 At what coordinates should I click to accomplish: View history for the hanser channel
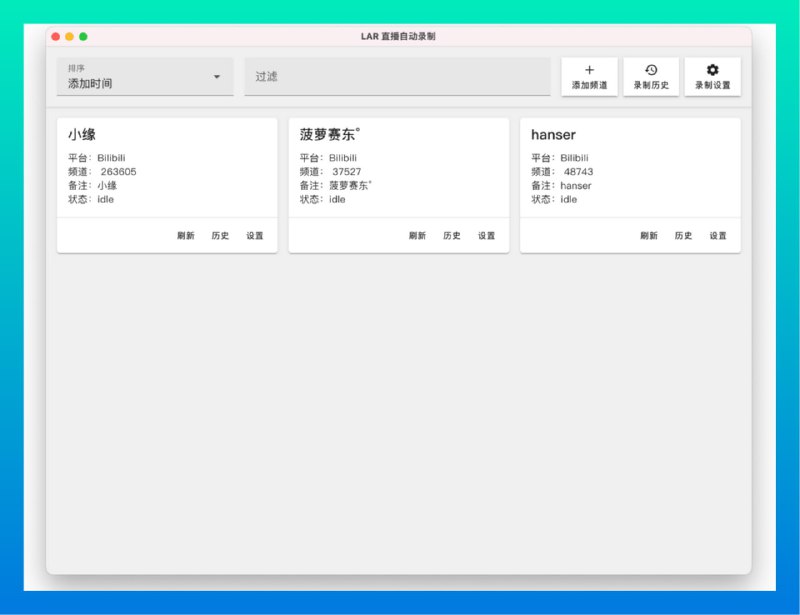(685, 236)
